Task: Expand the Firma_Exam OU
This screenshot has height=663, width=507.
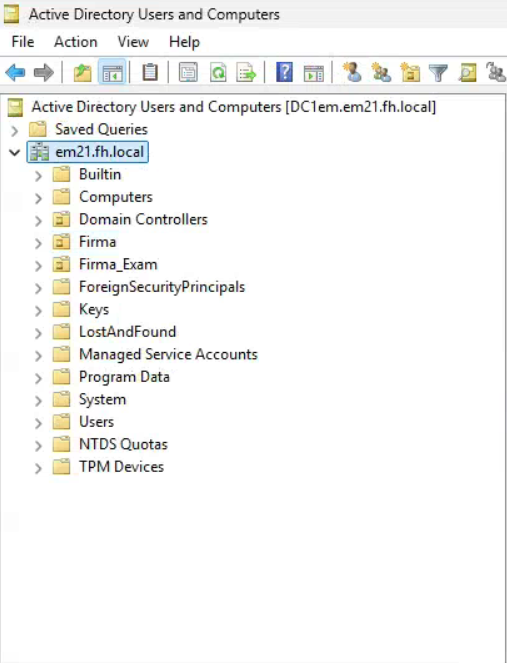Action: click(x=38, y=266)
